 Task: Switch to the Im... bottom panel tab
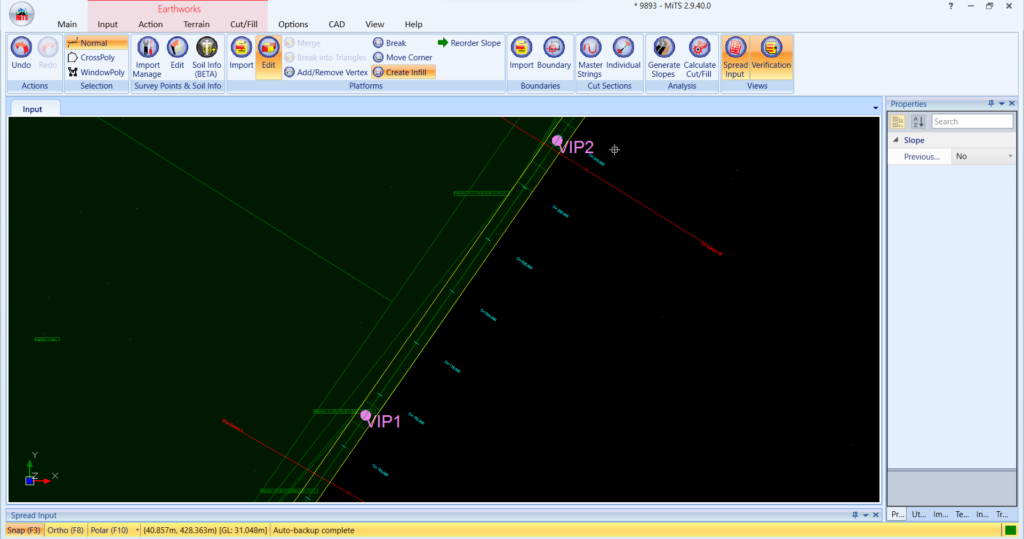click(x=940, y=515)
